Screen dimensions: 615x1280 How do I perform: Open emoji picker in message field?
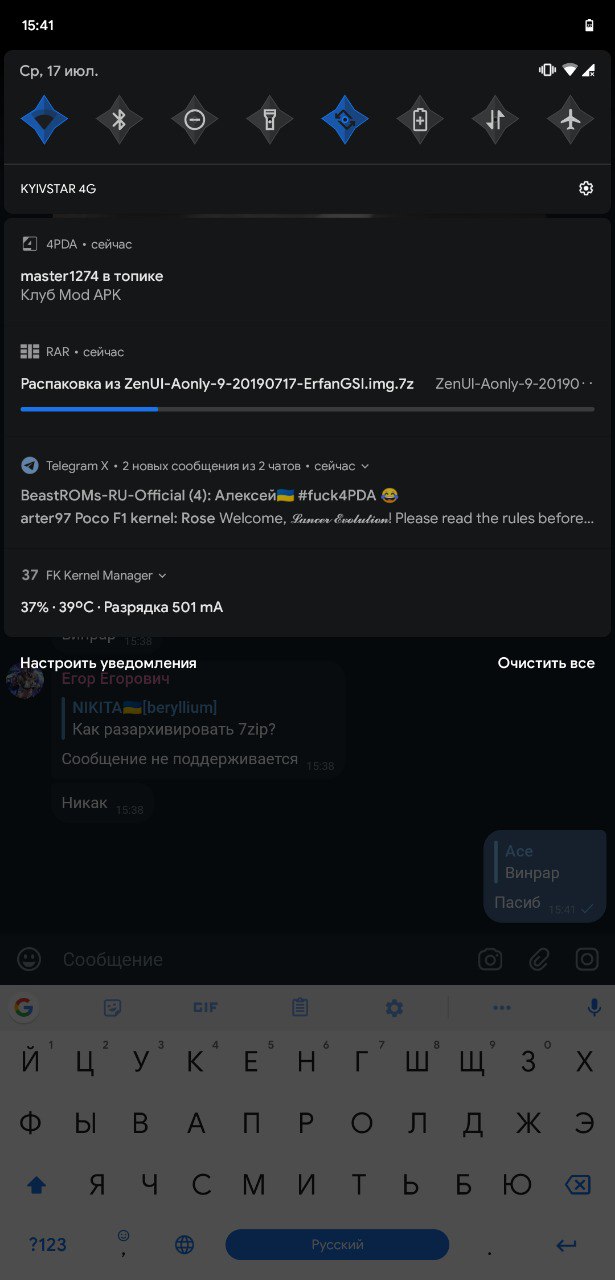pyautogui.click(x=30, y=959)
